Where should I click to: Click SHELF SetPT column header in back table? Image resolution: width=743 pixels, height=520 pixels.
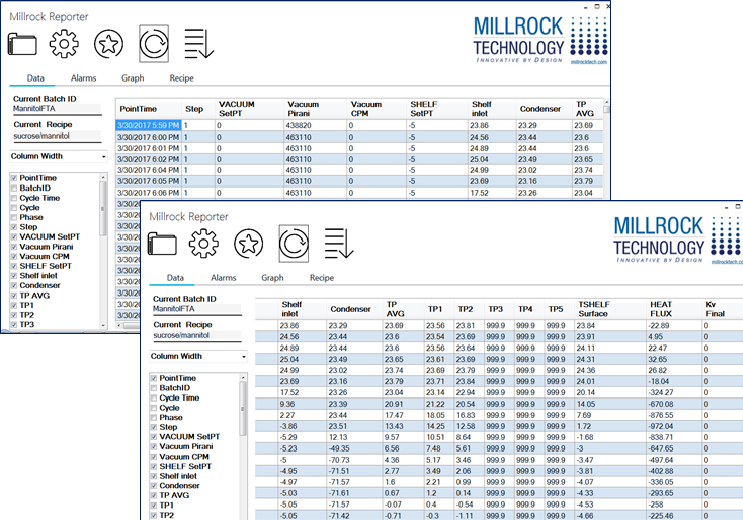pyautogui.click(x=437, y=109)
